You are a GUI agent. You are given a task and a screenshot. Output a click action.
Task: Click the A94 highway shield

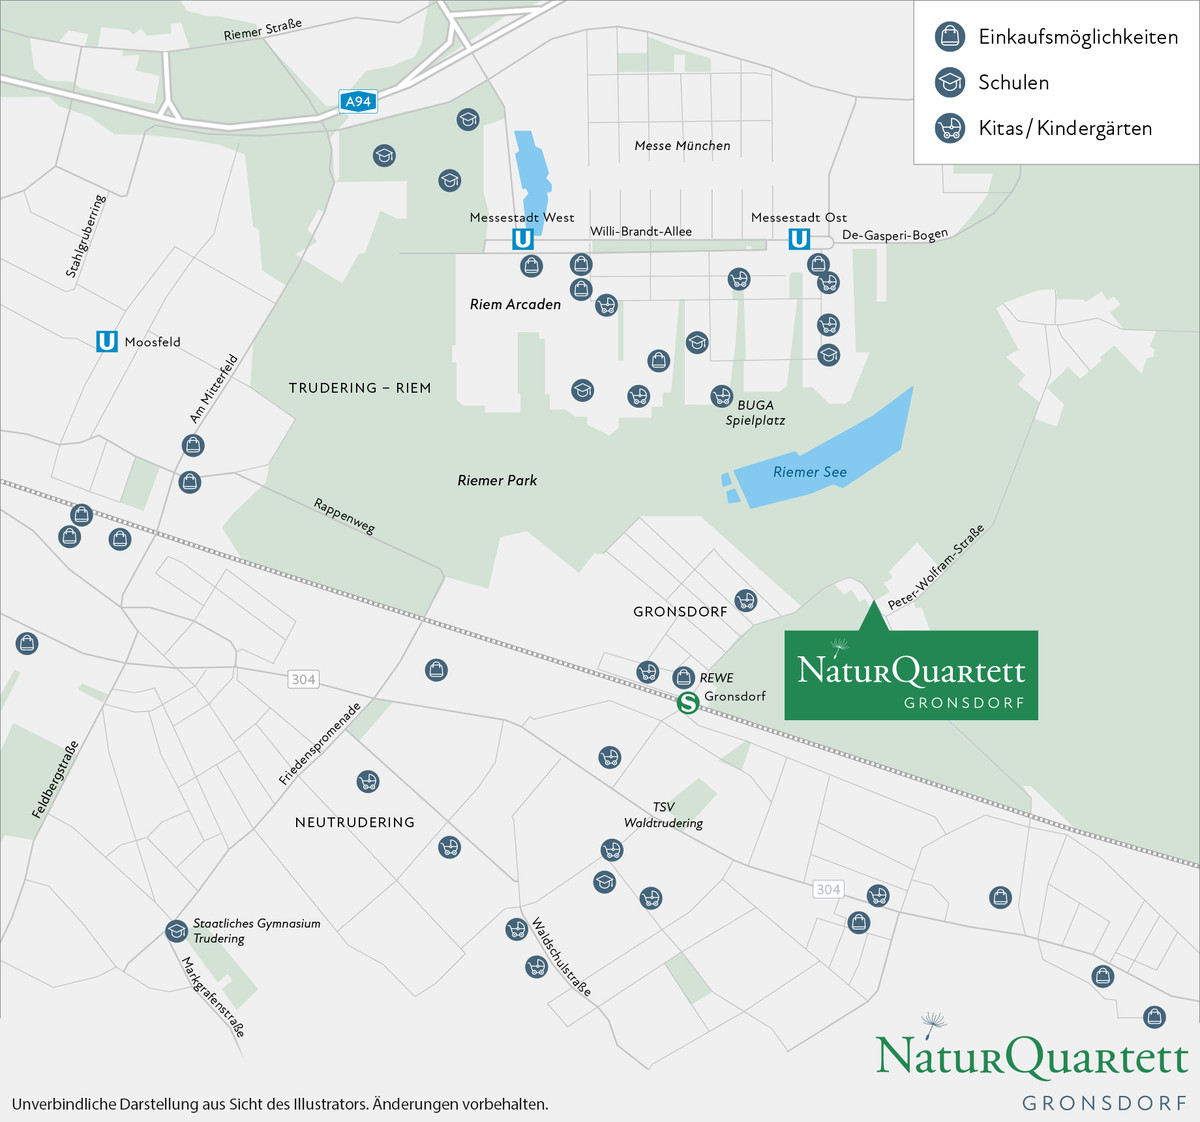(357, 101)
